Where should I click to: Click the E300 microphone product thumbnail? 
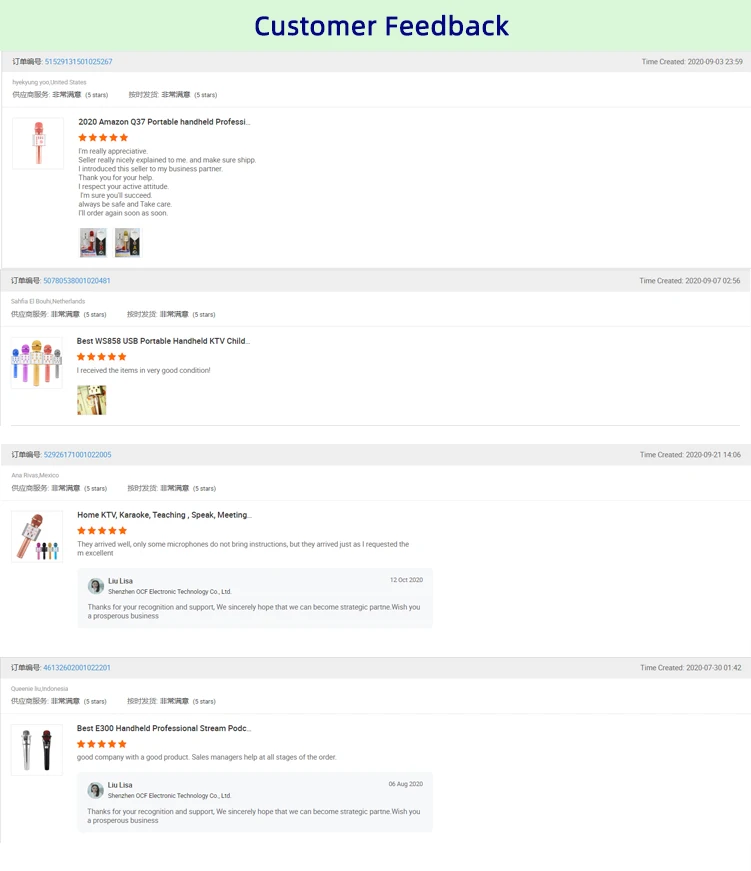[37, 750]
